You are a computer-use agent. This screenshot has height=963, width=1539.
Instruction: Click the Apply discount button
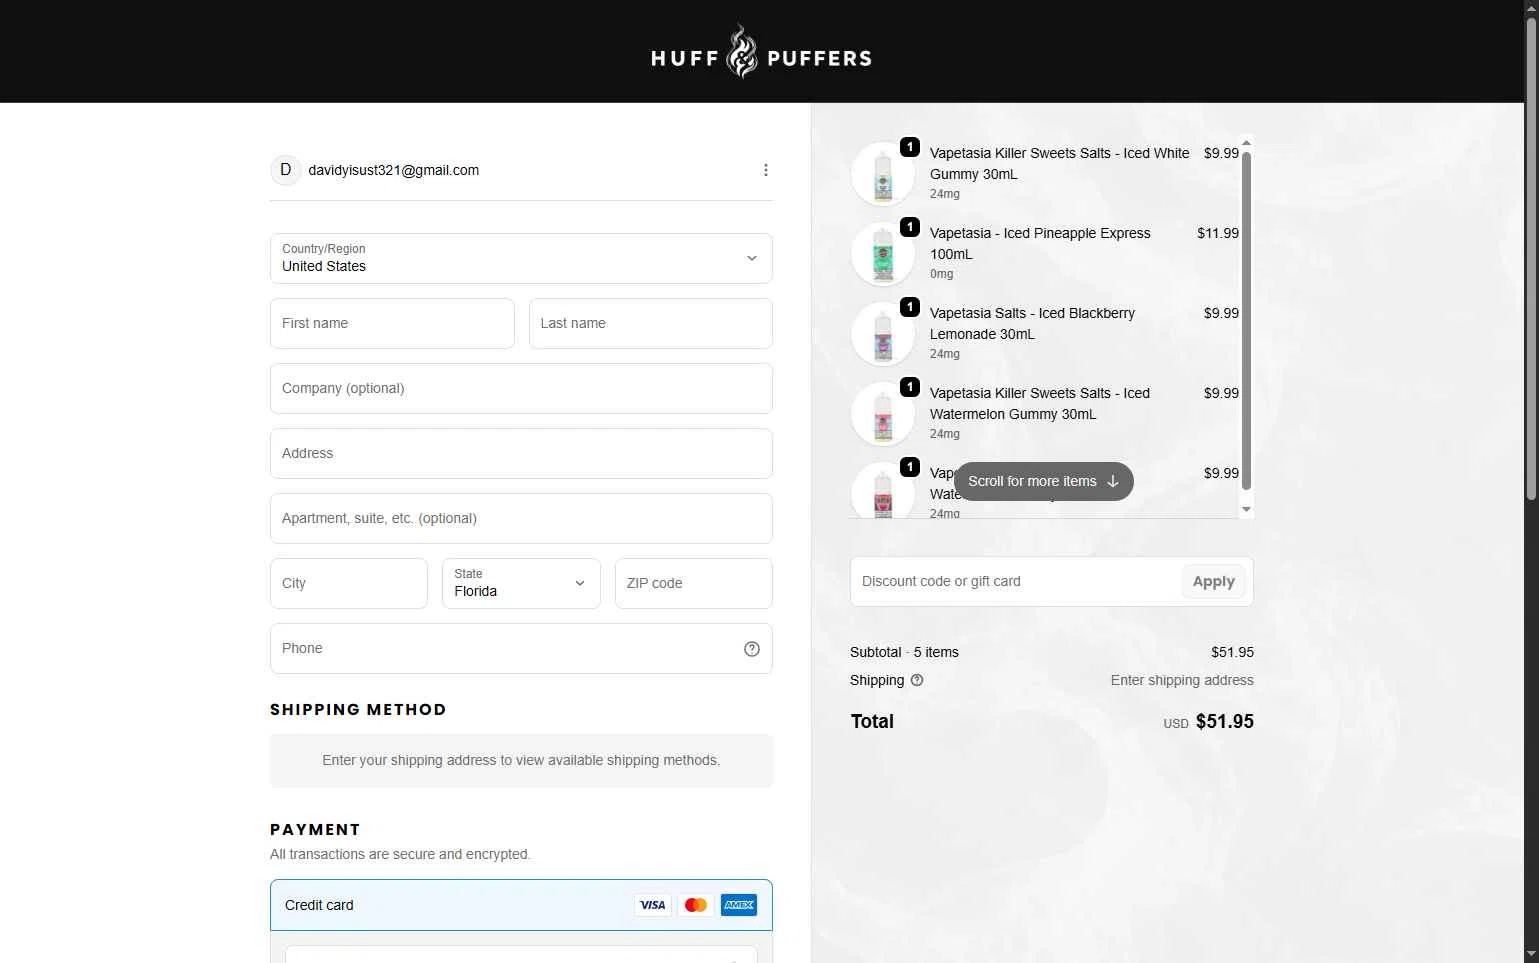(1214, 582)
